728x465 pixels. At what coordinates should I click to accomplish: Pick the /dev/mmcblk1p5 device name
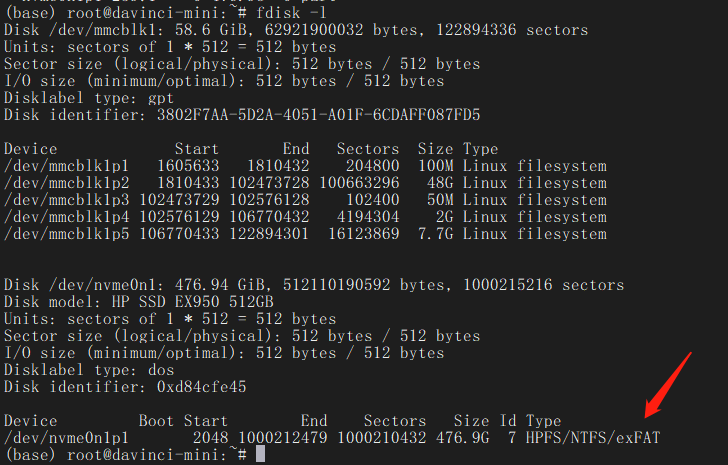(x=68, y=234)
